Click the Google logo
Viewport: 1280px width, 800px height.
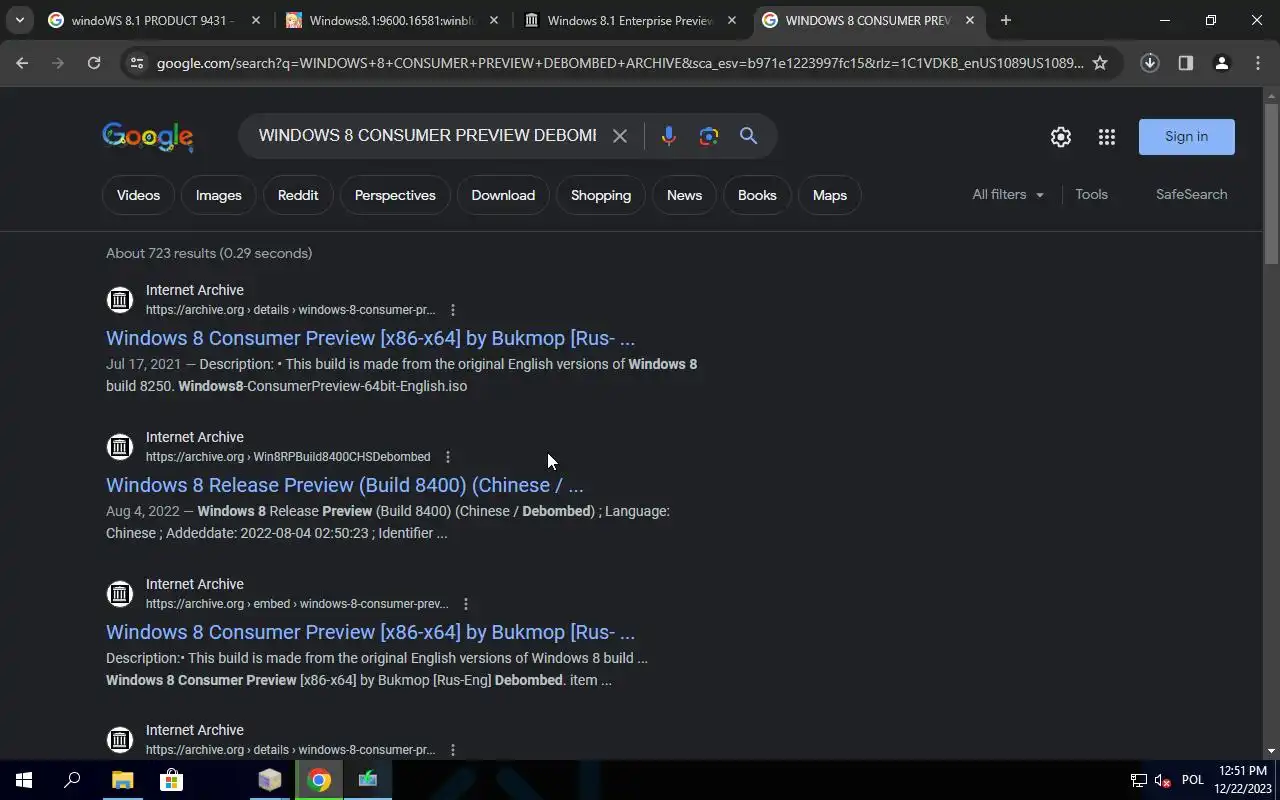pyautogui.click(x=148, y=137)
